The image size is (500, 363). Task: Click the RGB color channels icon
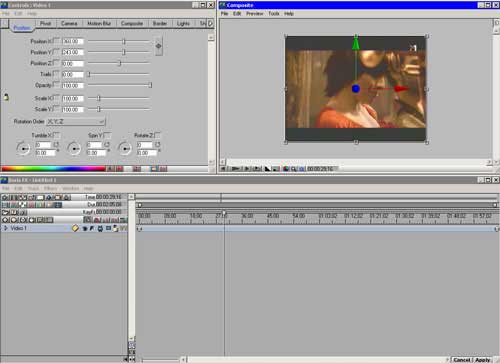tap(286, 169)
